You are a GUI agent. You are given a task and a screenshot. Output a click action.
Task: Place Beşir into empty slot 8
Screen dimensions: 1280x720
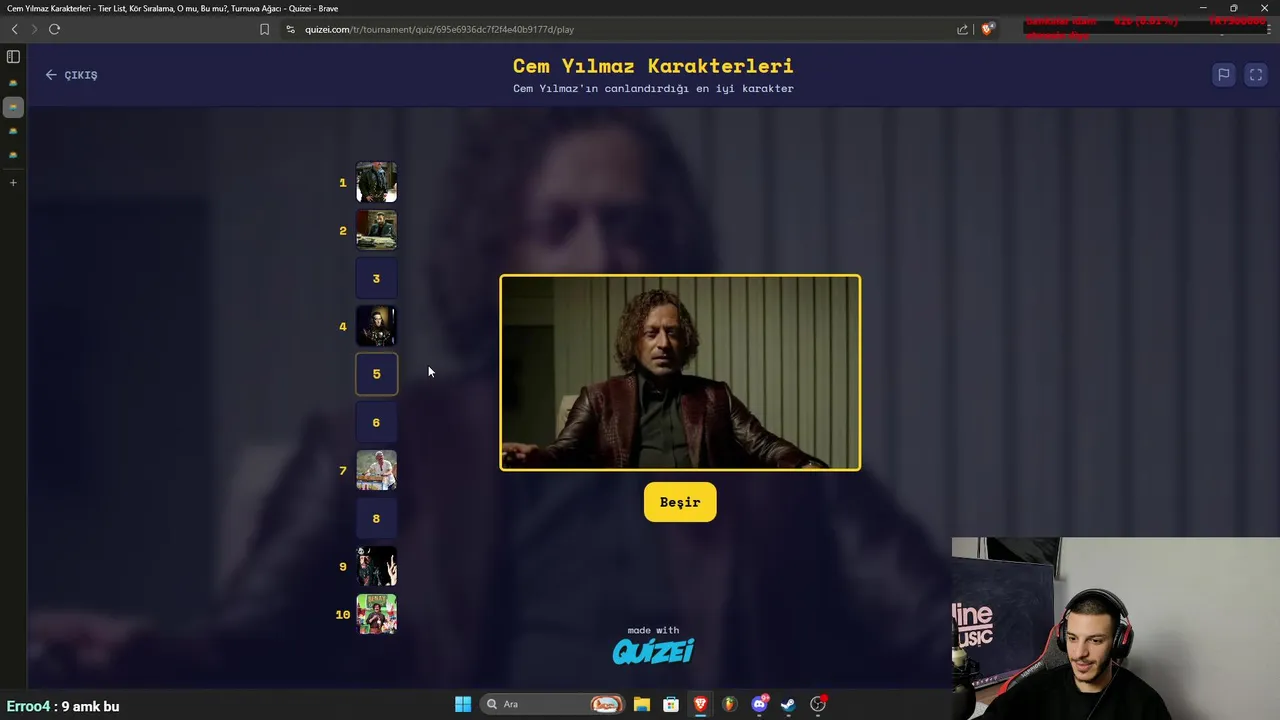376,518
